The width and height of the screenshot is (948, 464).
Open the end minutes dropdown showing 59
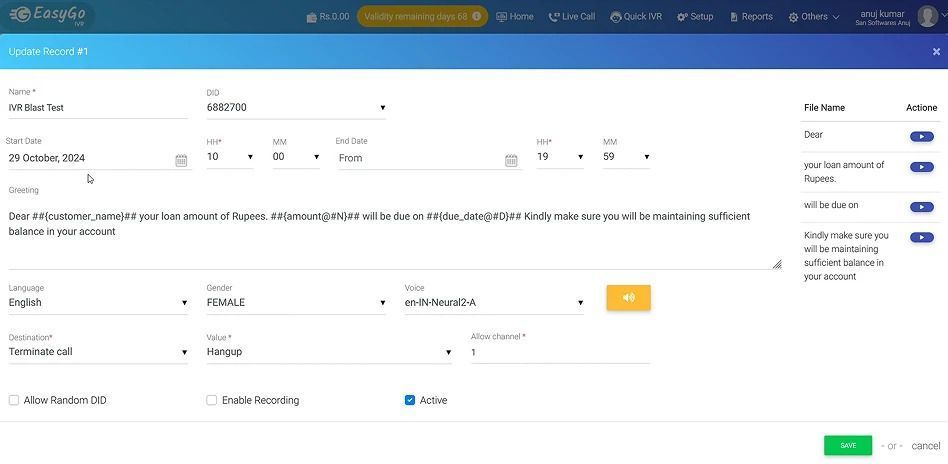point(626,157)
